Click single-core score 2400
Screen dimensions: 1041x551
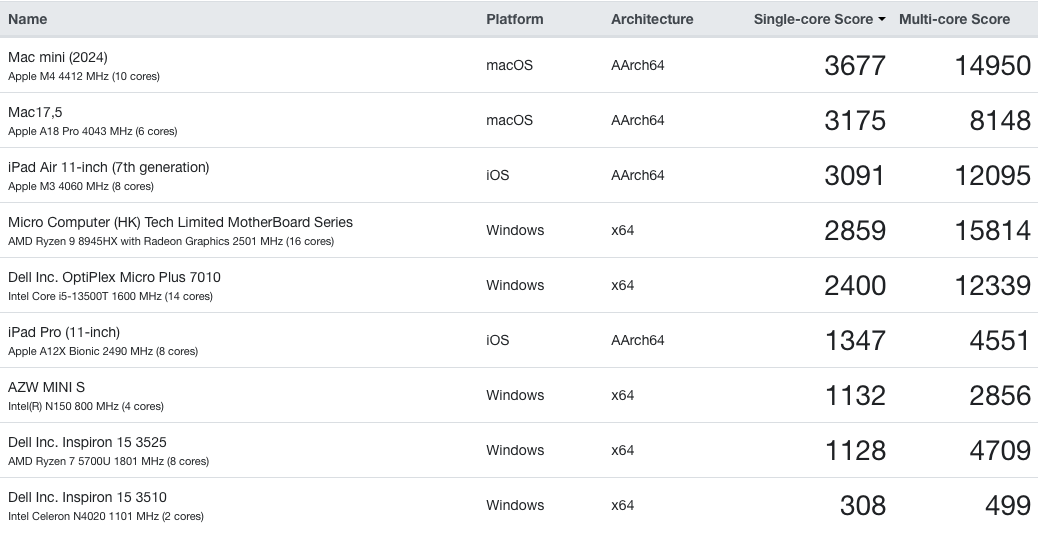[855, 286]
